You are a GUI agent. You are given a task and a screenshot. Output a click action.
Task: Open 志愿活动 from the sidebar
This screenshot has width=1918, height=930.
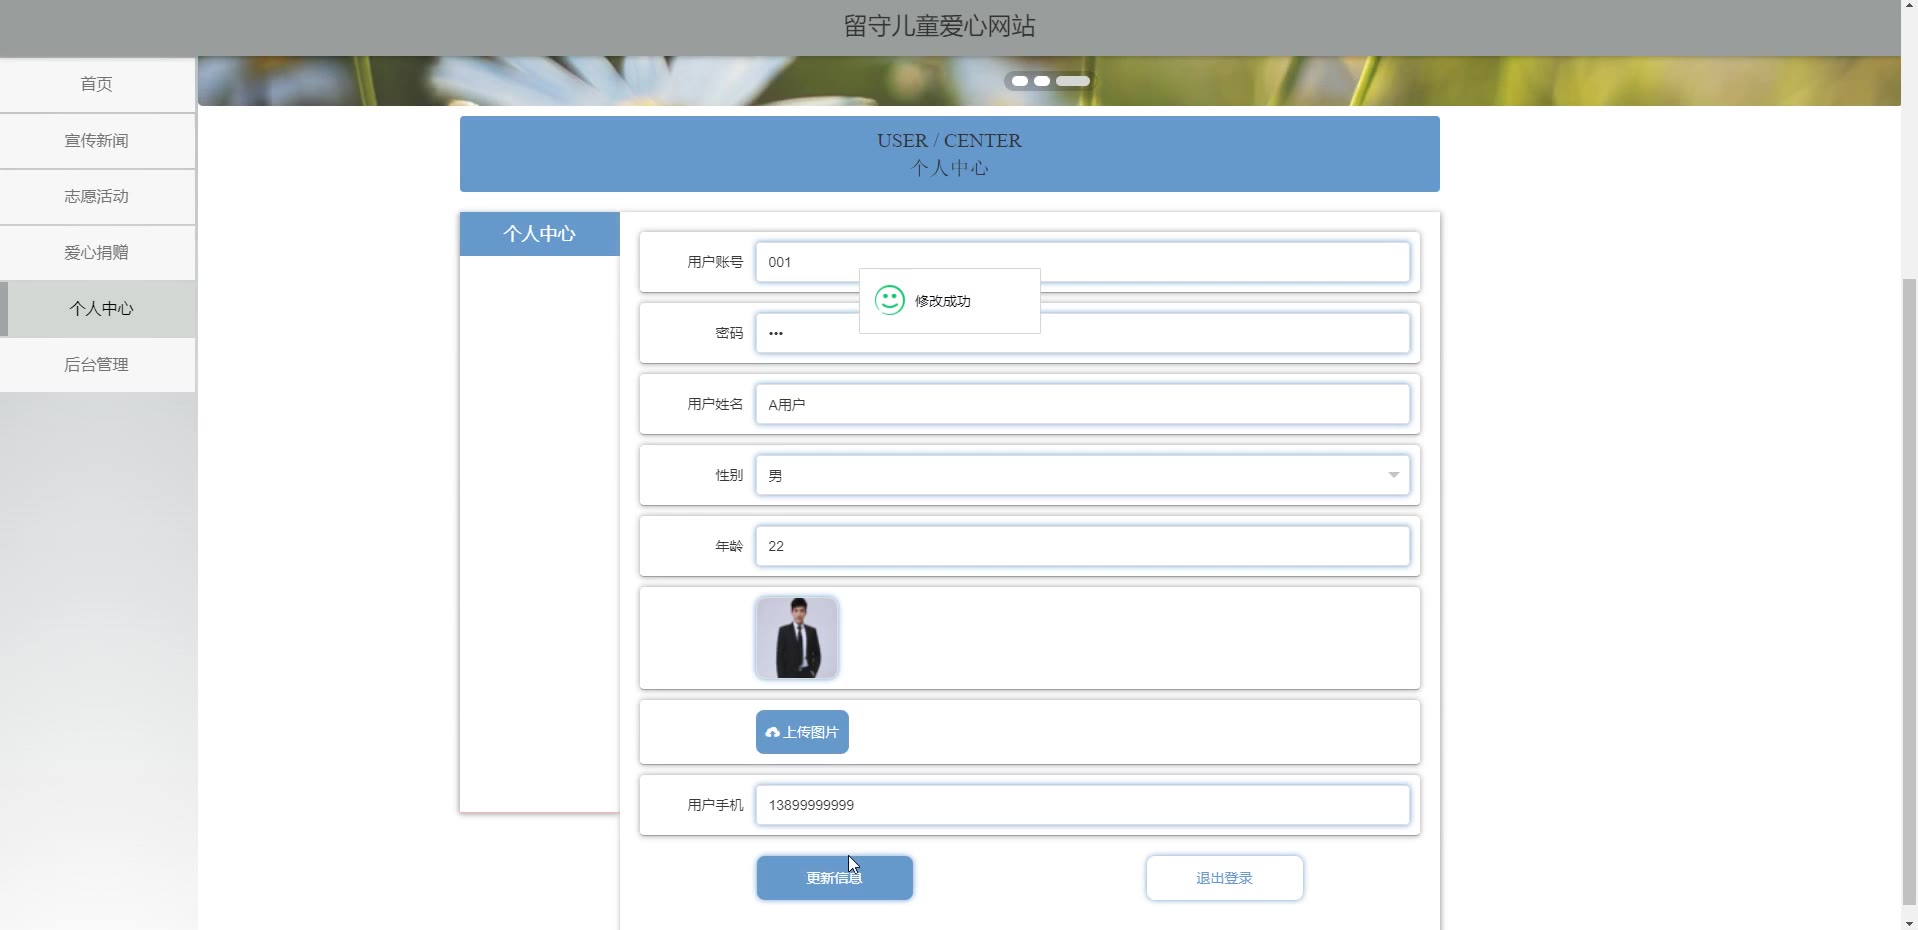click(x=97, y=196)
